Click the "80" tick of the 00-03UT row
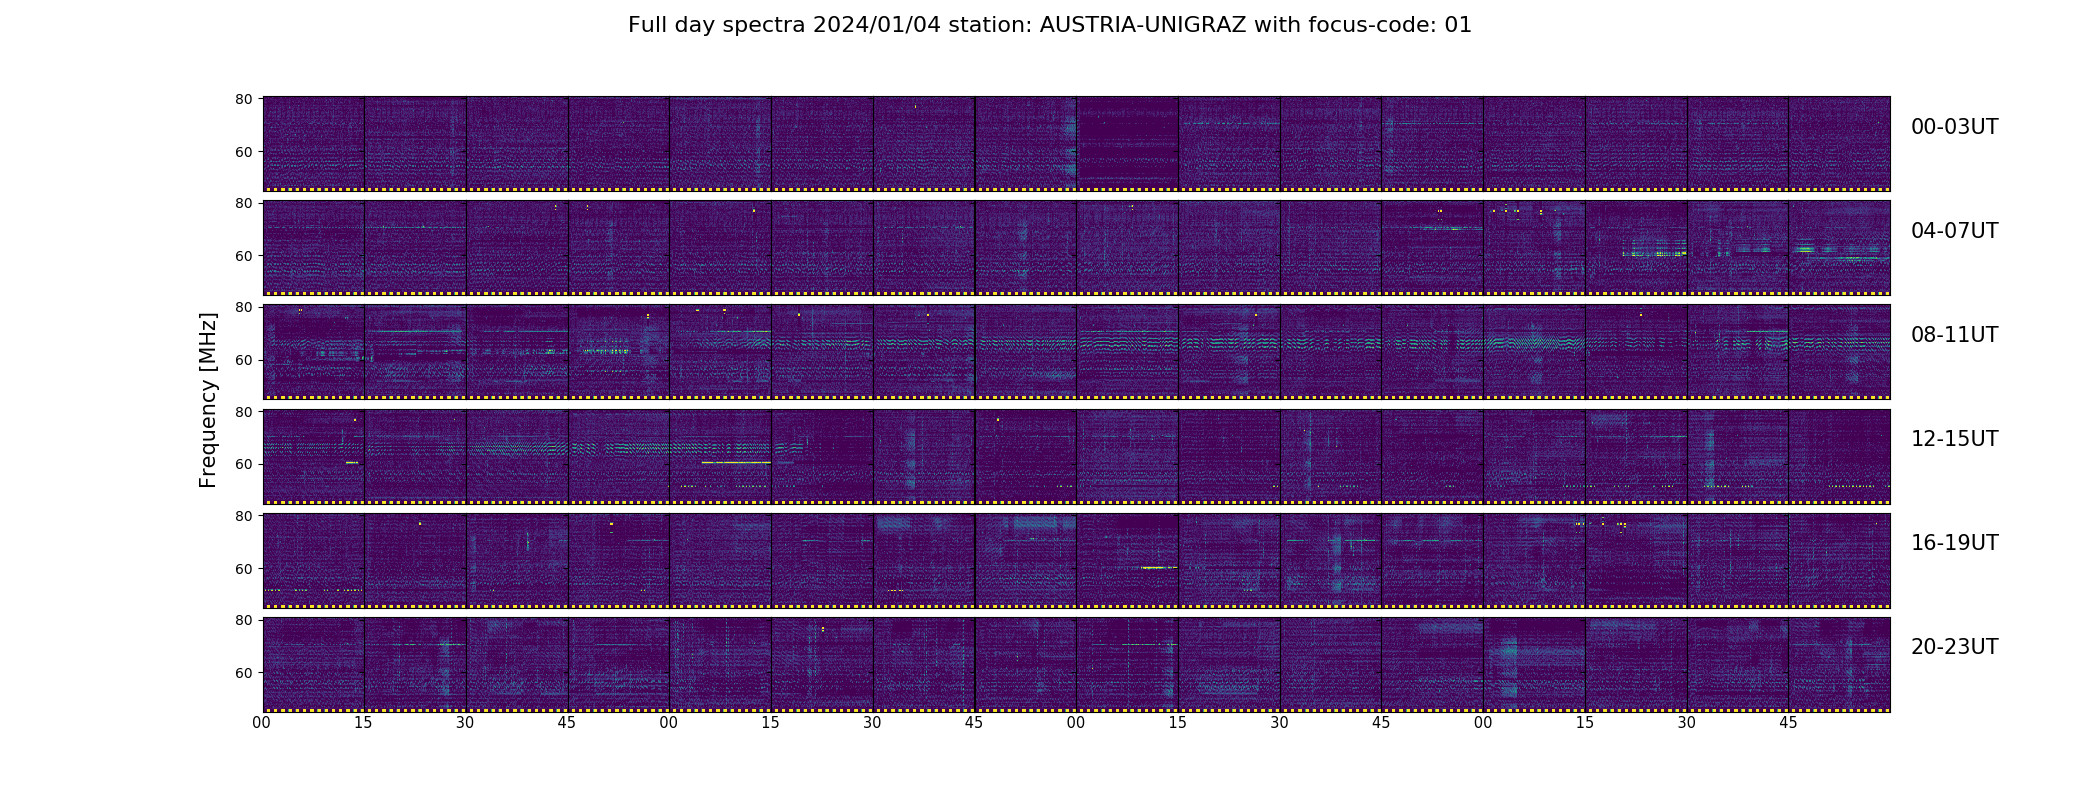2100x800 pixels. [243, 99]
